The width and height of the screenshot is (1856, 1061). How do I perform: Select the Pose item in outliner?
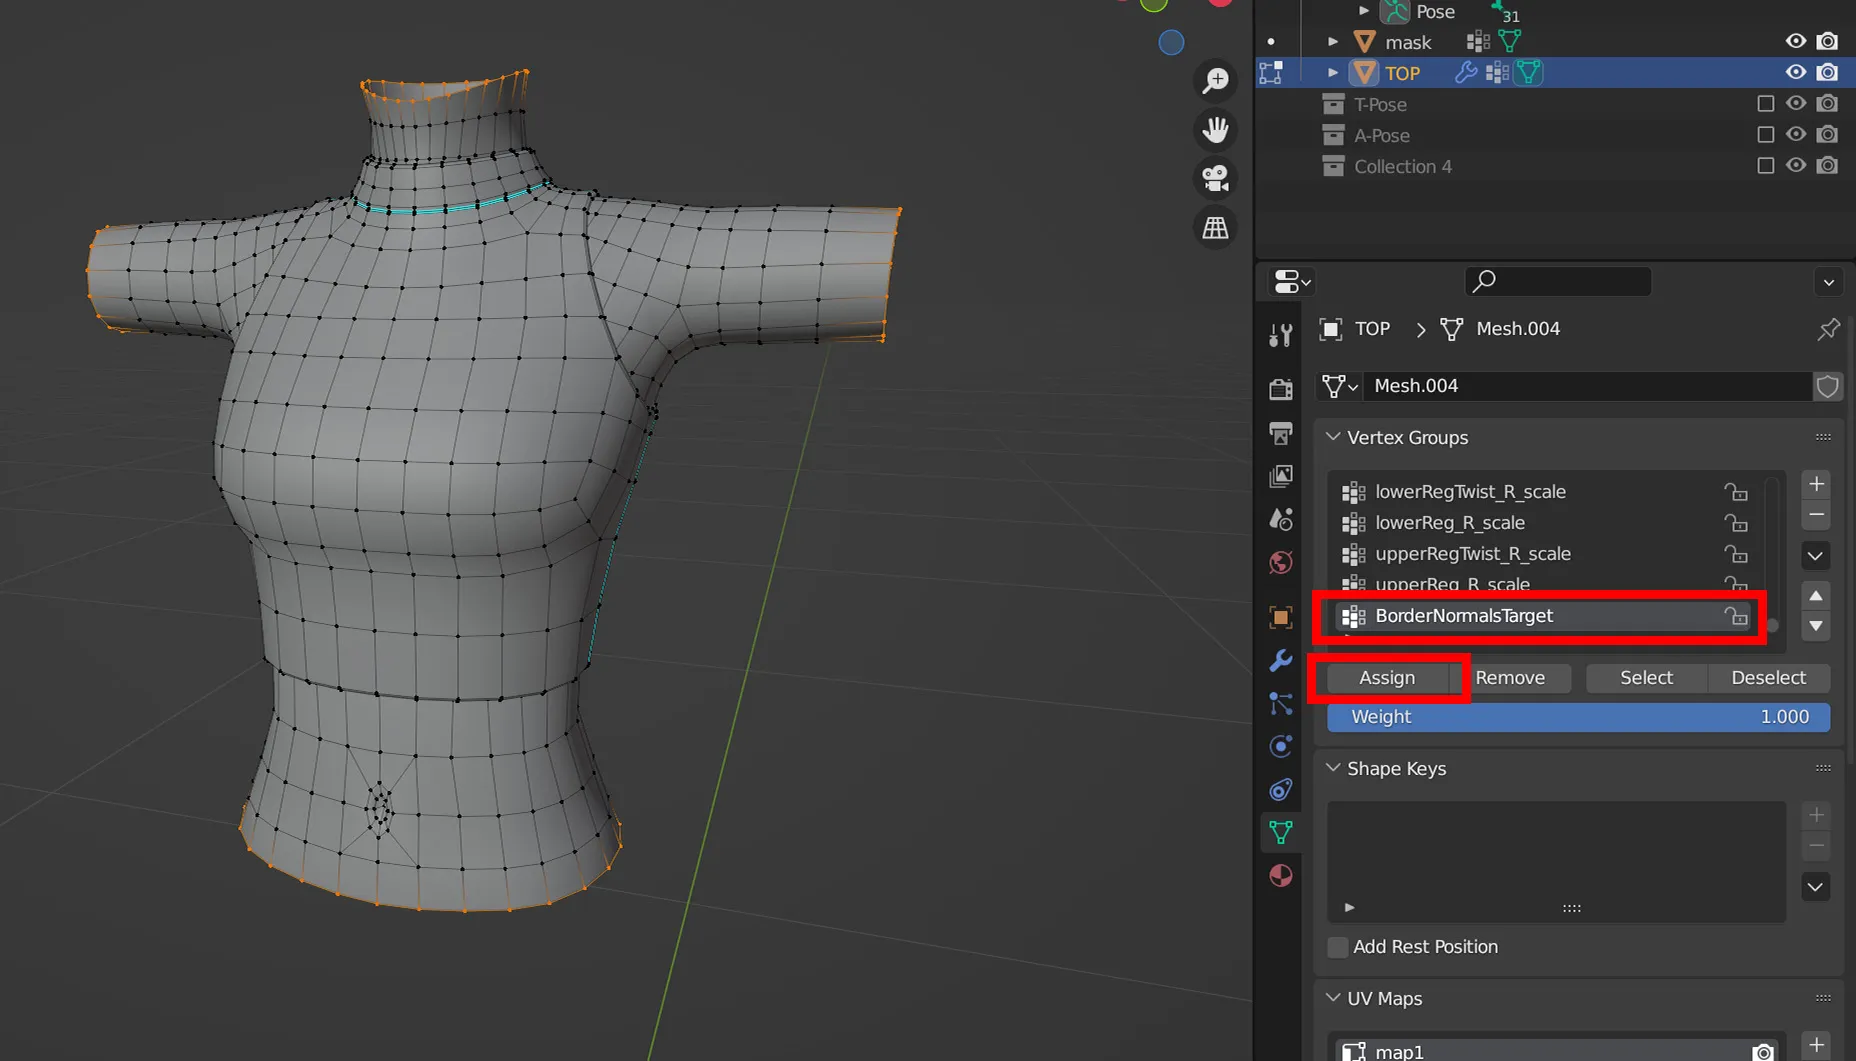(x=1435, y=12)
